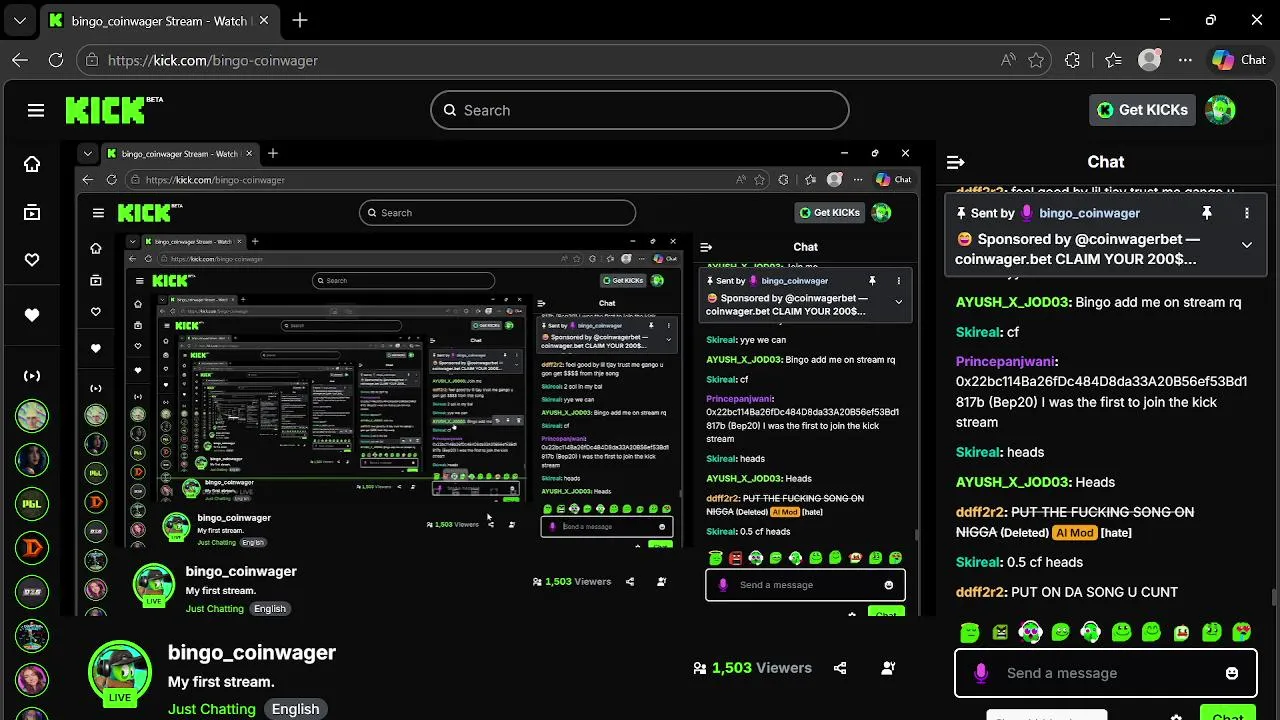1280x720 pixels.
Task: Click the AI Mod badge in chat
Action: pos(1074,533)
